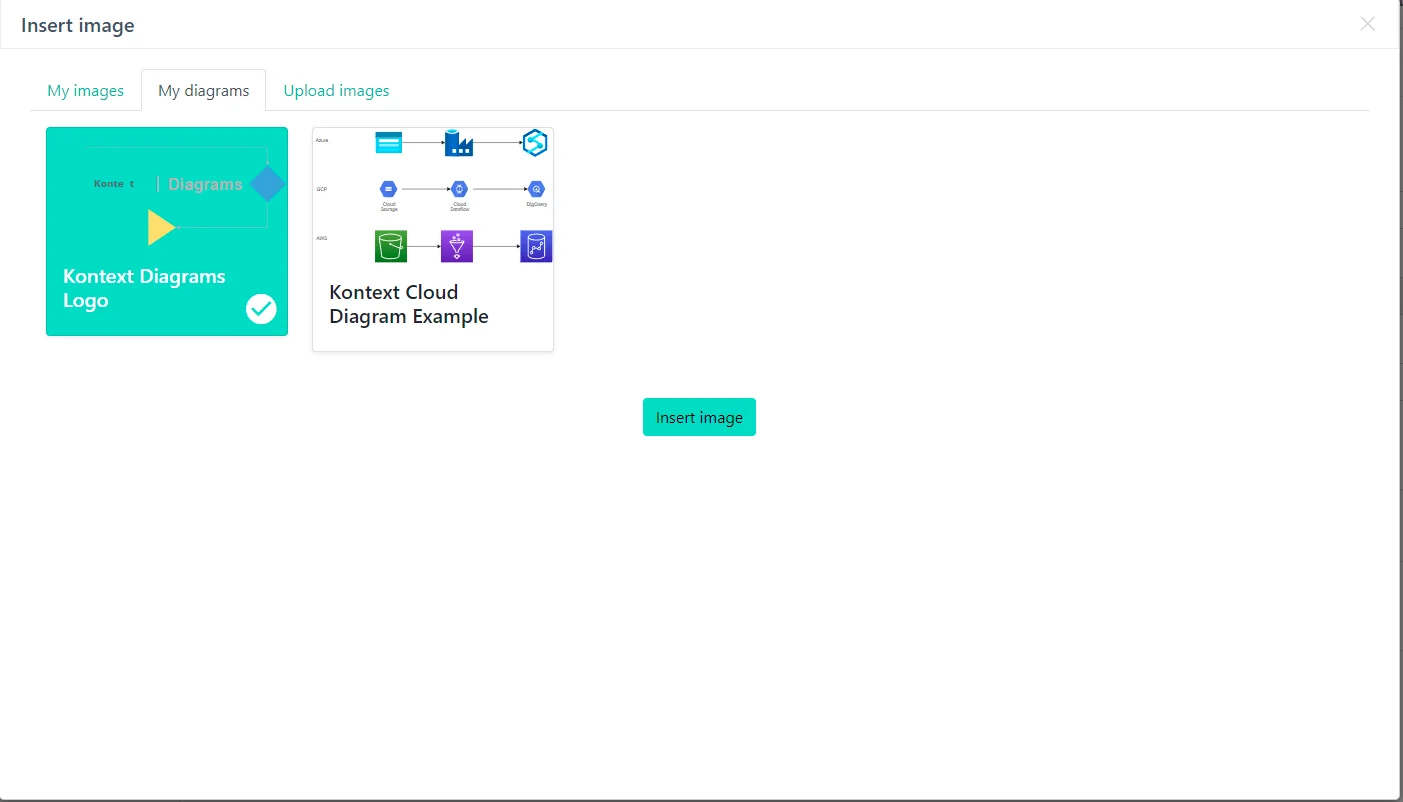Screen dimensions: 1403x802
Task: Click the Azure storage icon in diagram thumbnail
Action: click(388, 143)
